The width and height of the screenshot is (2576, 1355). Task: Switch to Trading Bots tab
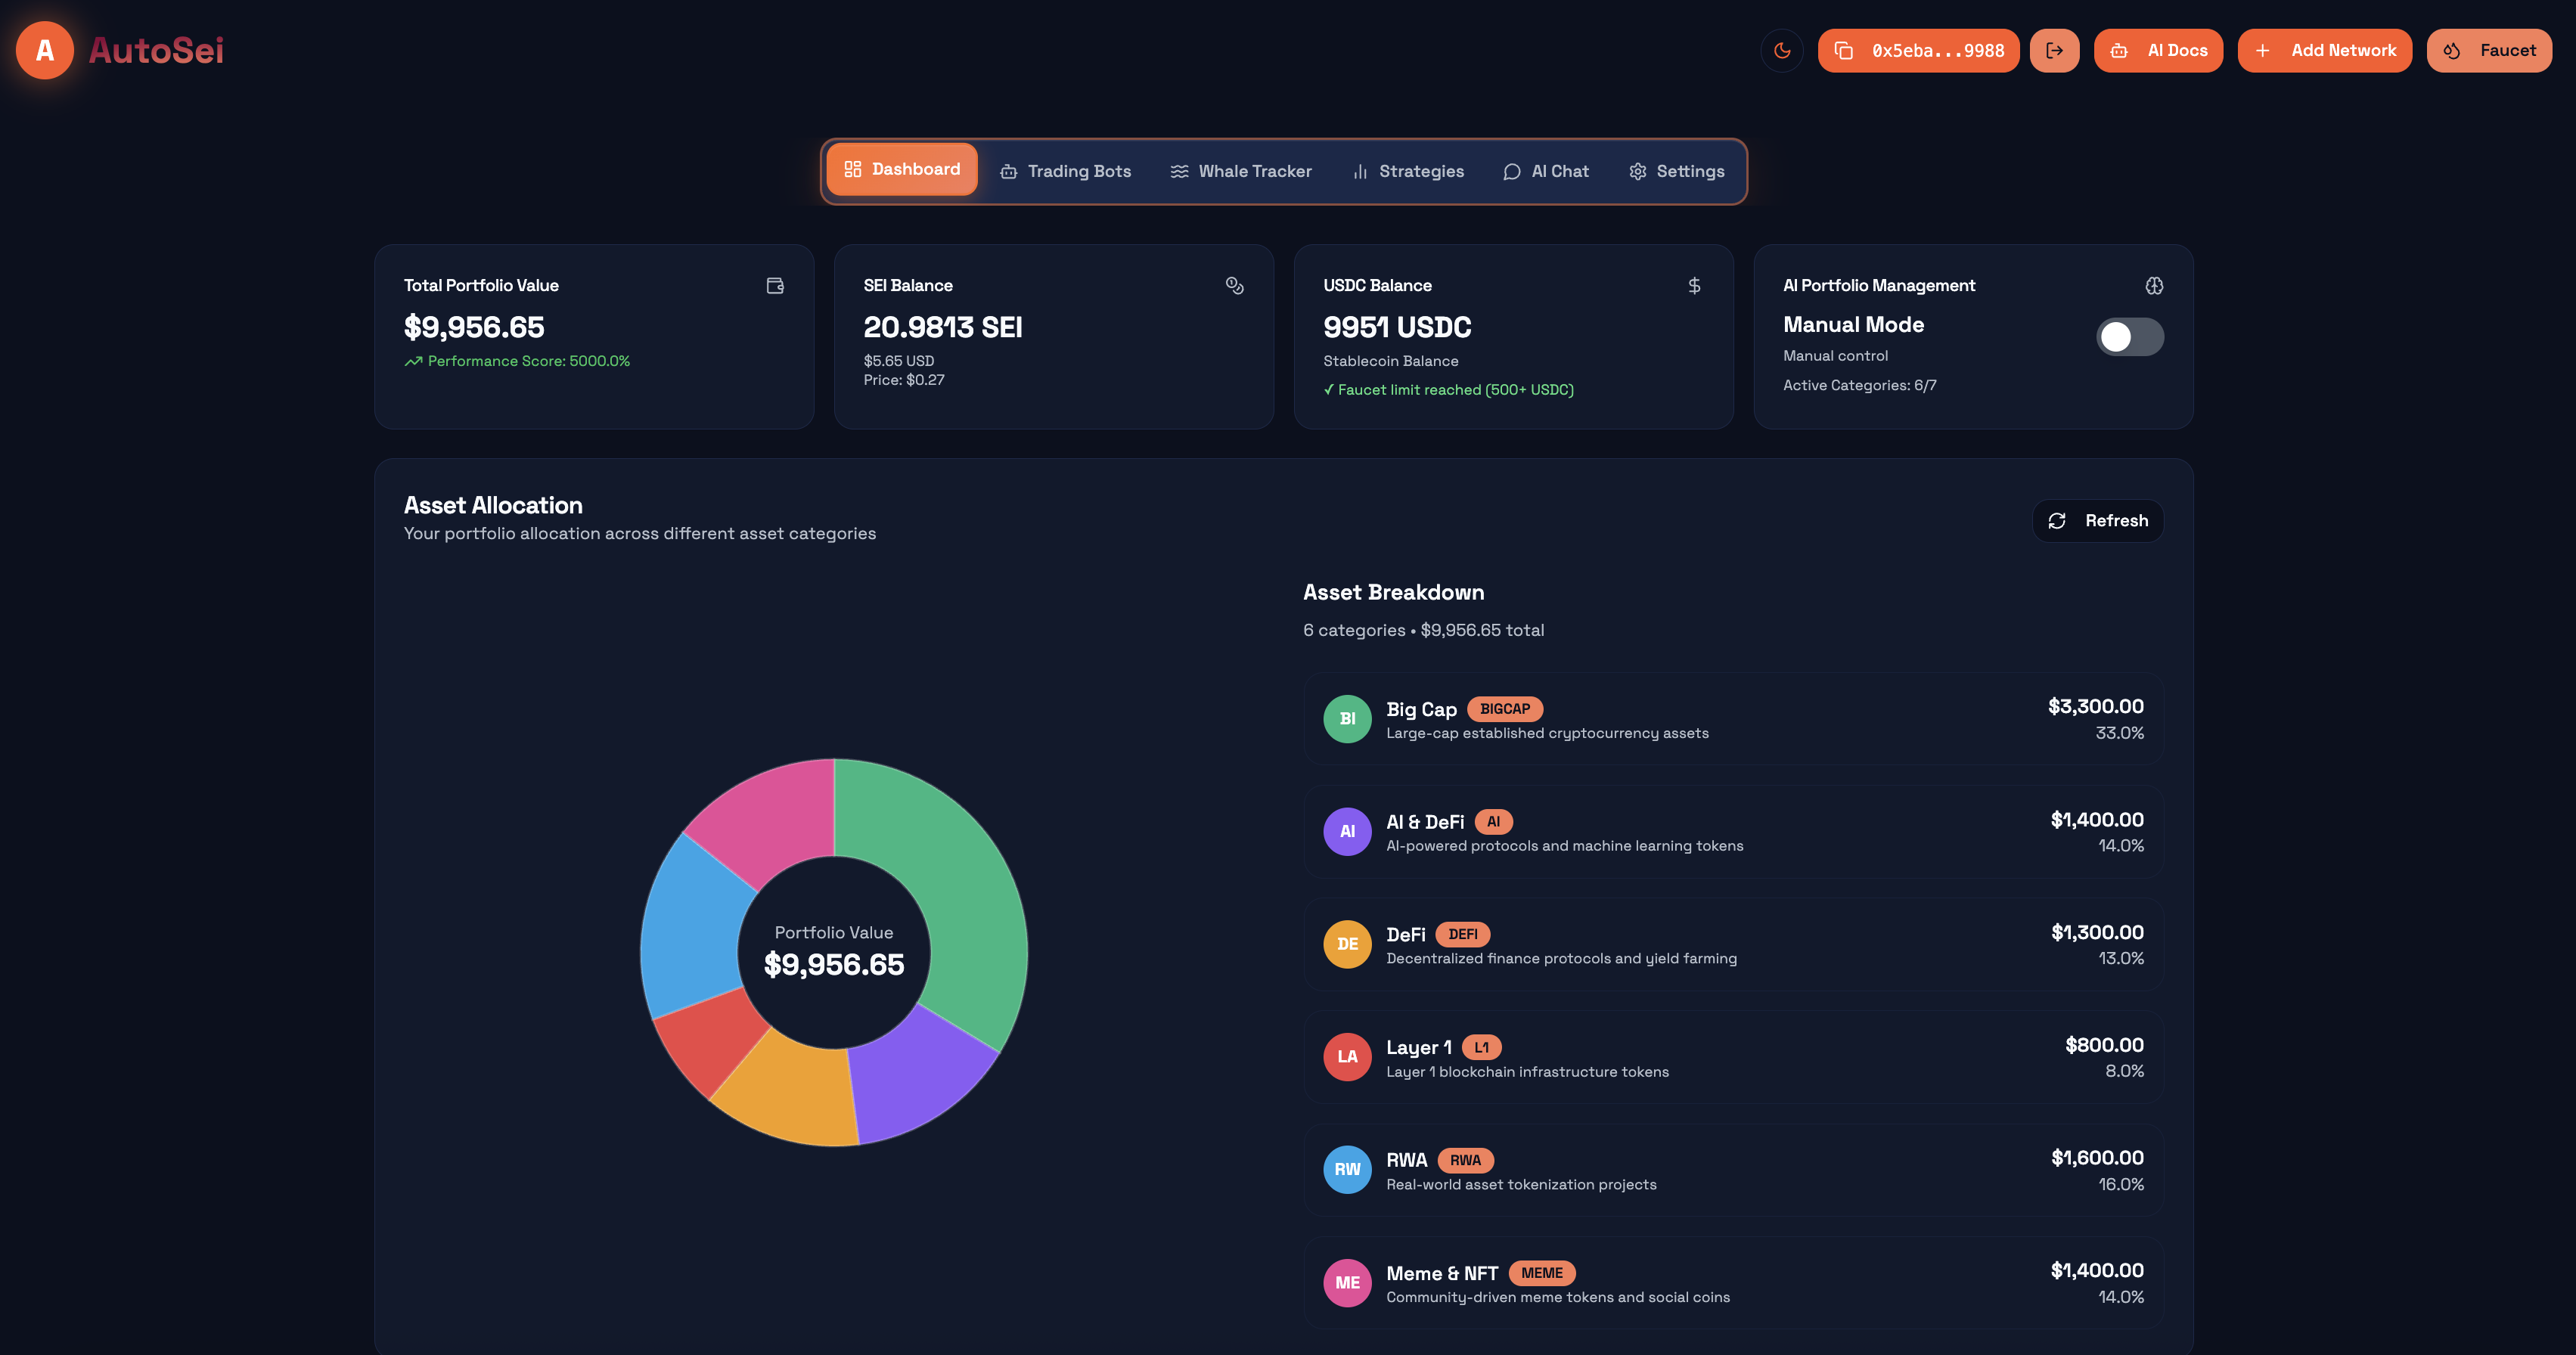coord(1065,171)
